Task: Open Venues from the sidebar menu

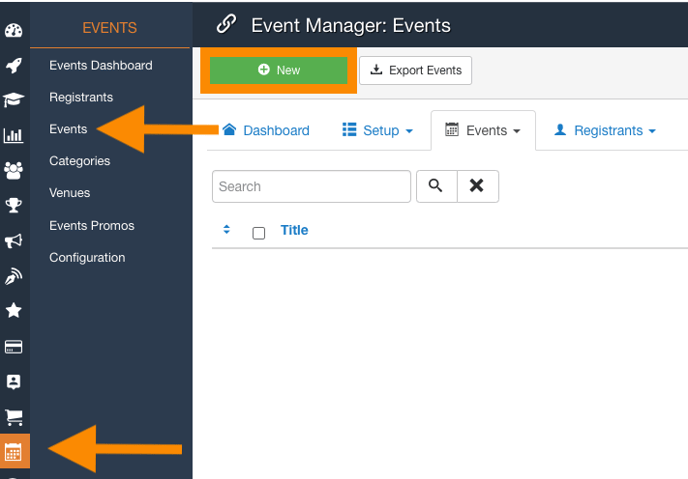Action: tap(69, 193)
